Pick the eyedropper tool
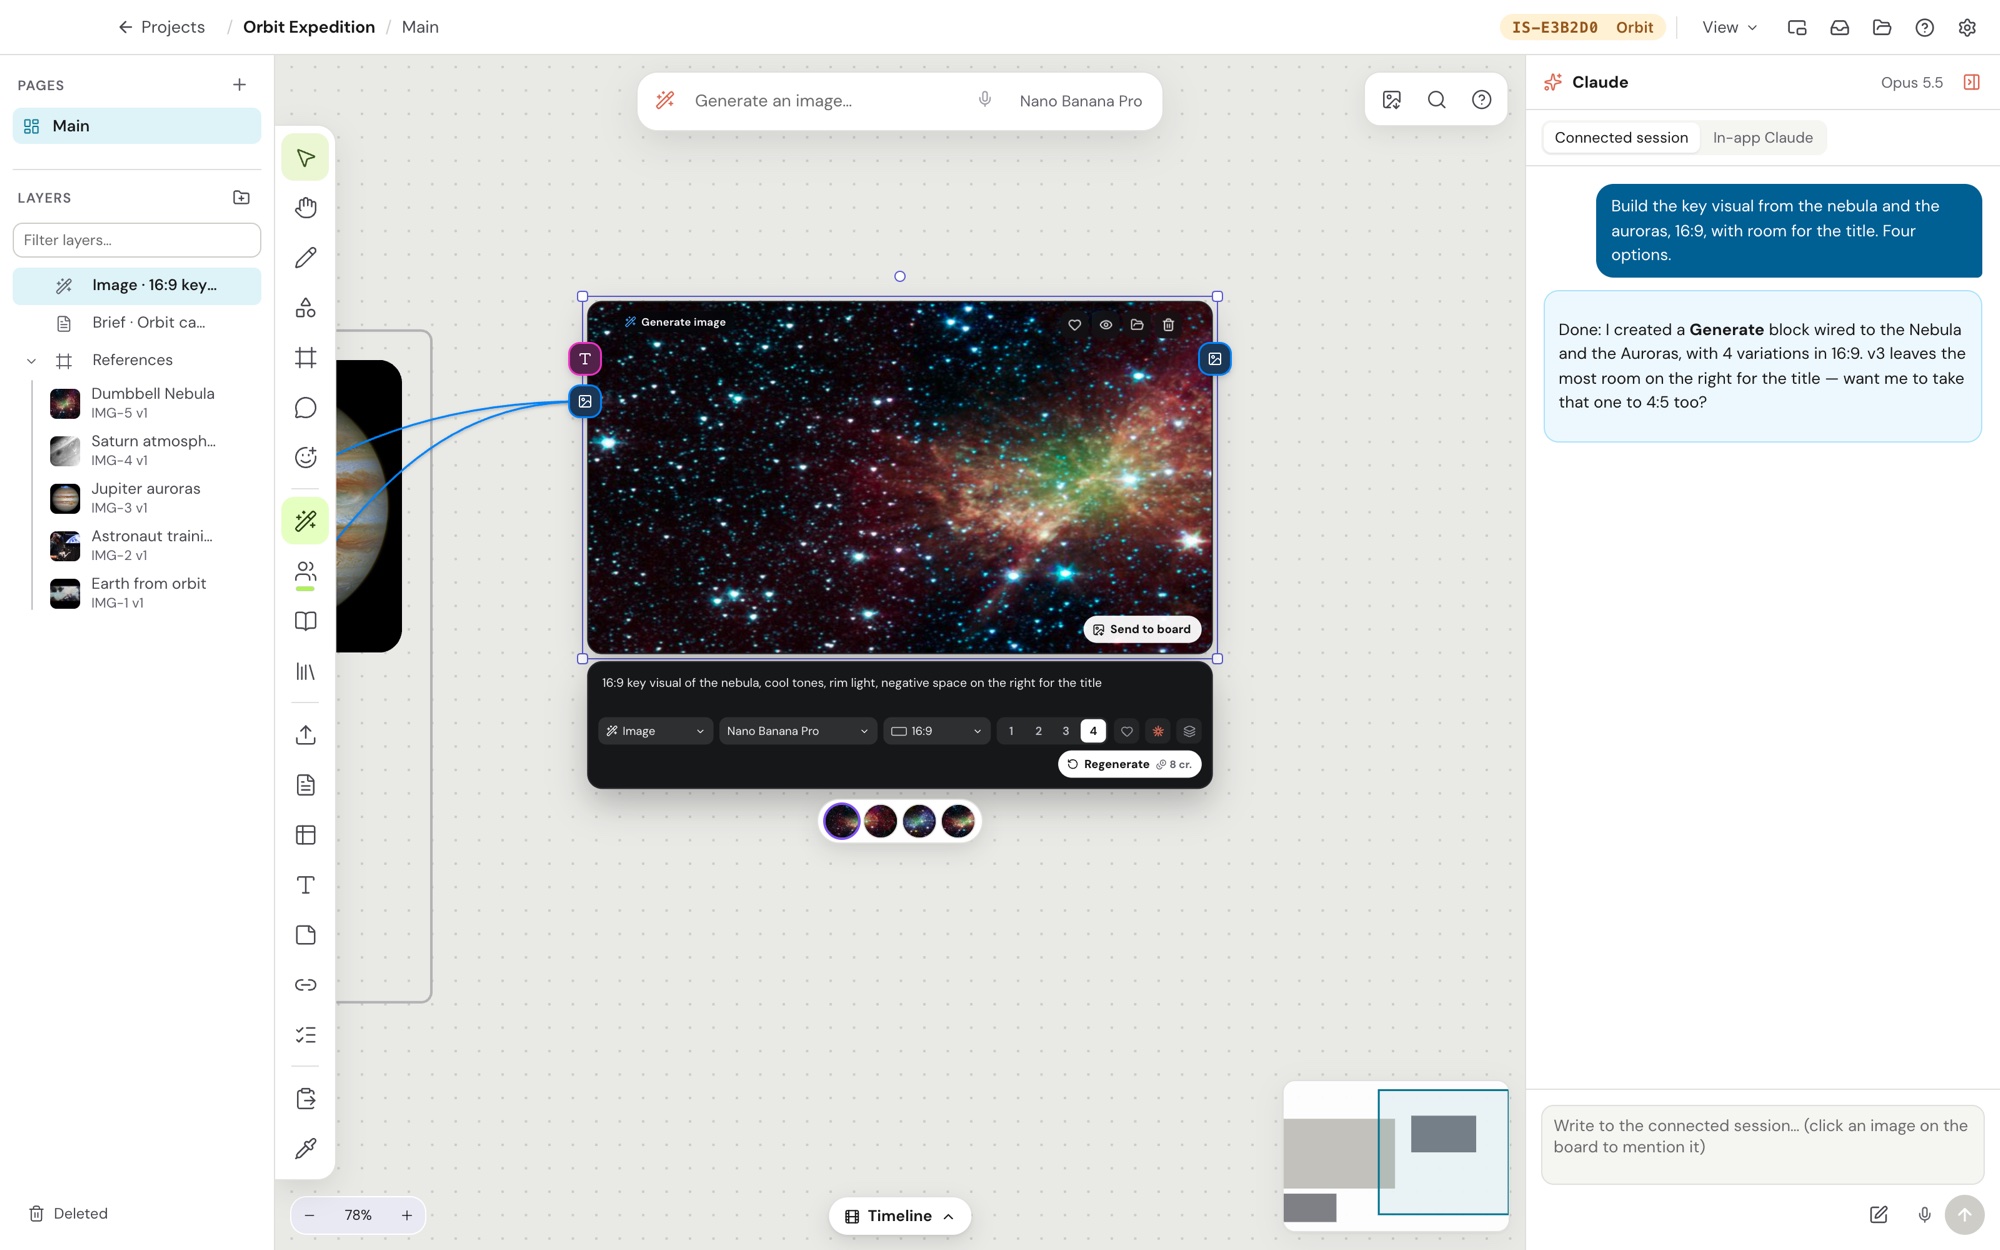The image size is (2000, 1250). point(306,1148)
